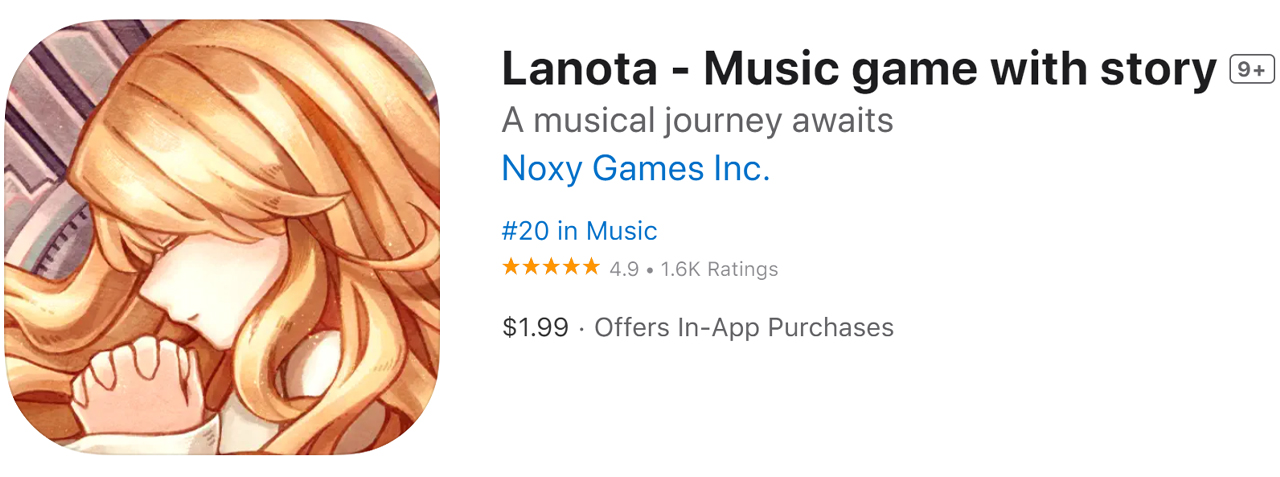Click the Offers In-App Purchases text
The width and height of the screenshot is (1280, 477).
coord(744,327)
